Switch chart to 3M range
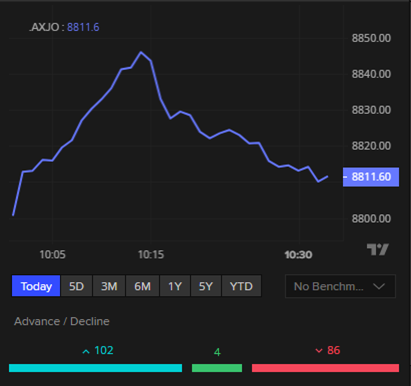Viewport: 411px width, 386px height. [109, 286]
